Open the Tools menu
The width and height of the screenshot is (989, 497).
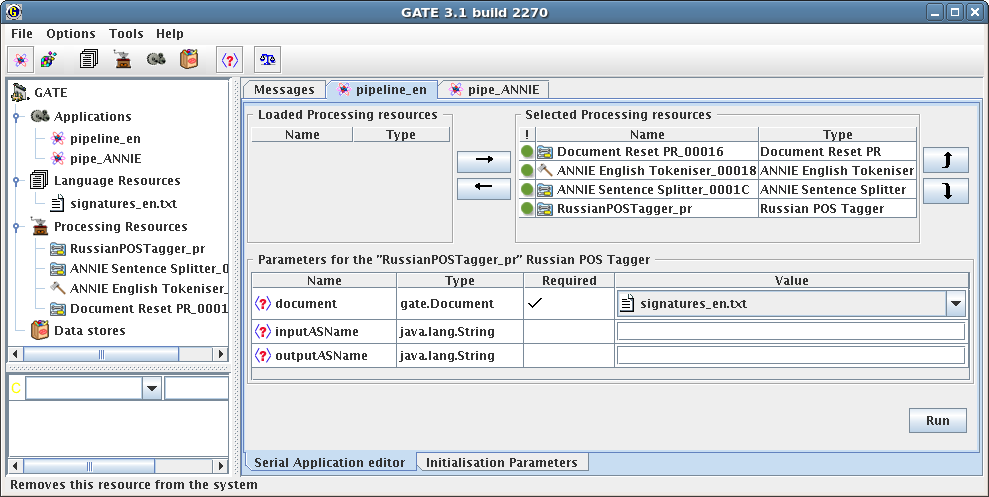[126, 34]
